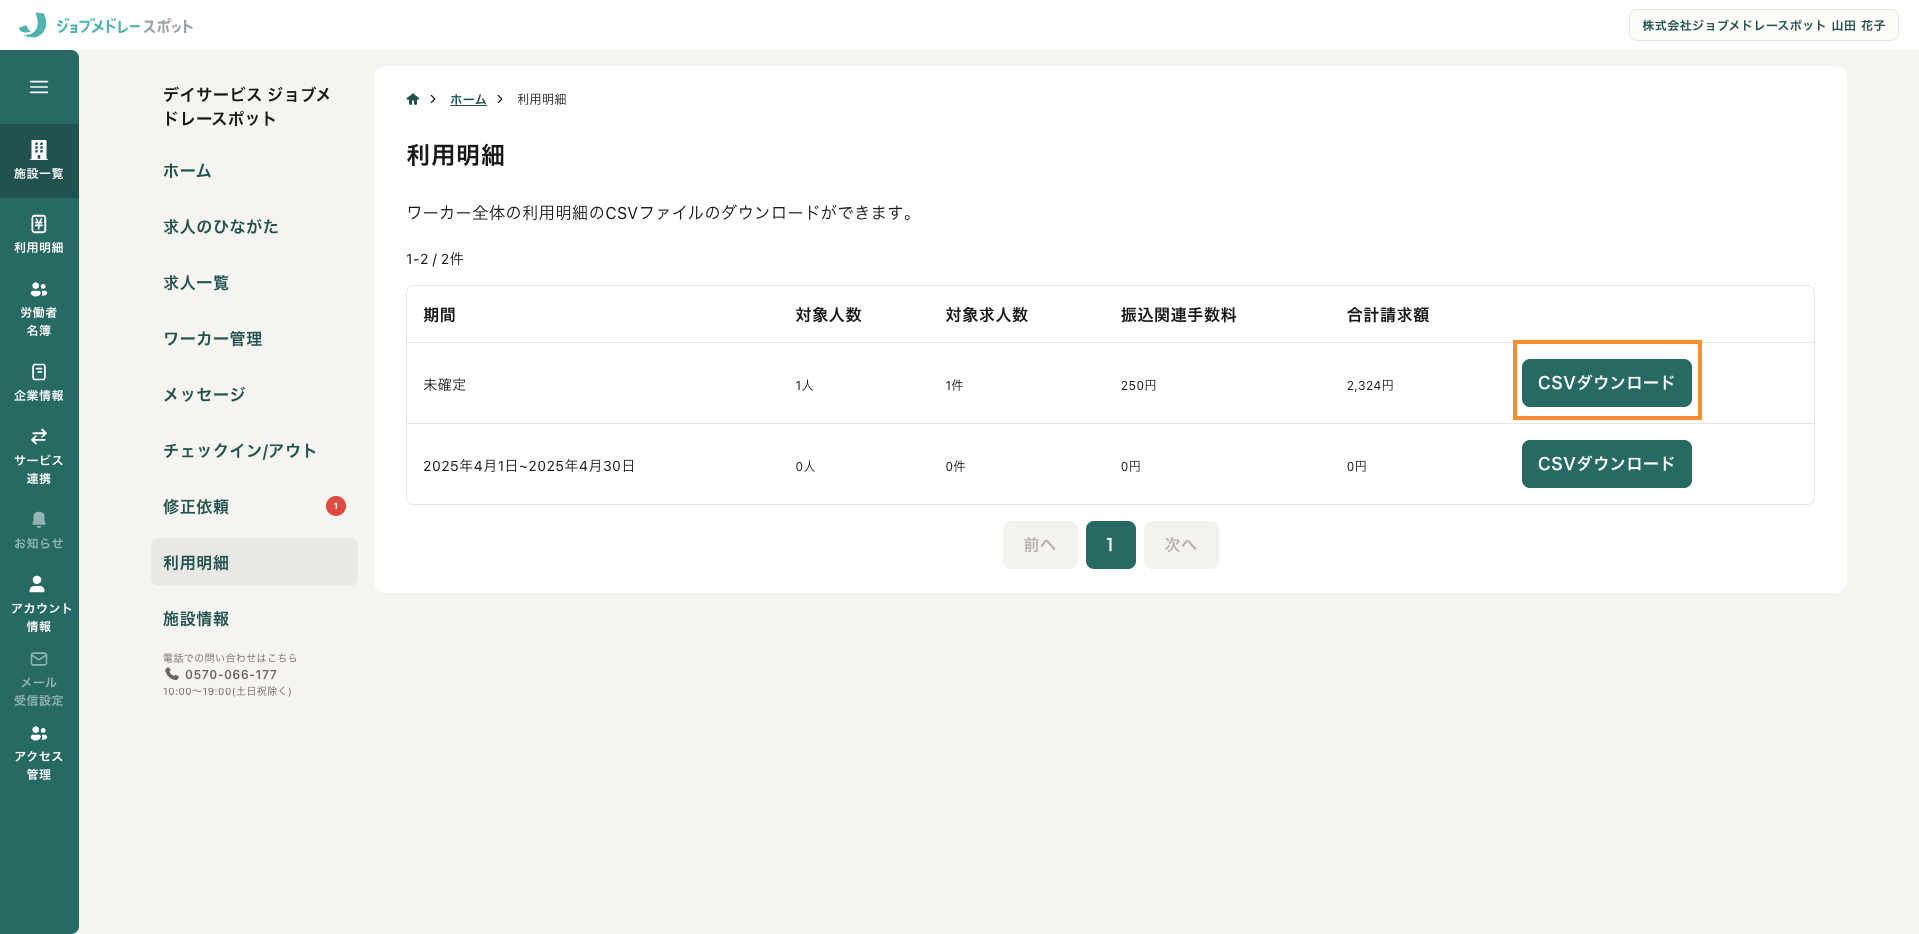Click phone number 0570-066-177

(x=231, y=675)
